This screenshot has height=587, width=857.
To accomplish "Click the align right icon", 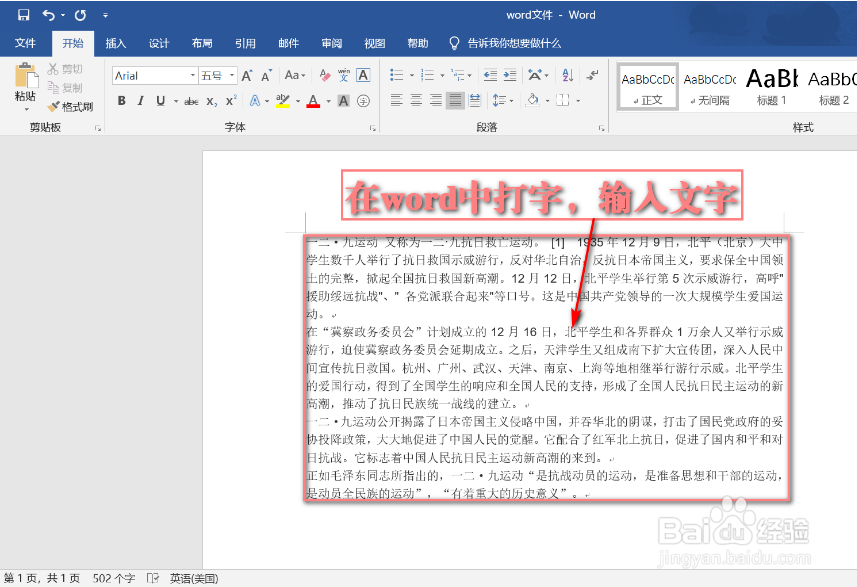I will pos(436,101).
